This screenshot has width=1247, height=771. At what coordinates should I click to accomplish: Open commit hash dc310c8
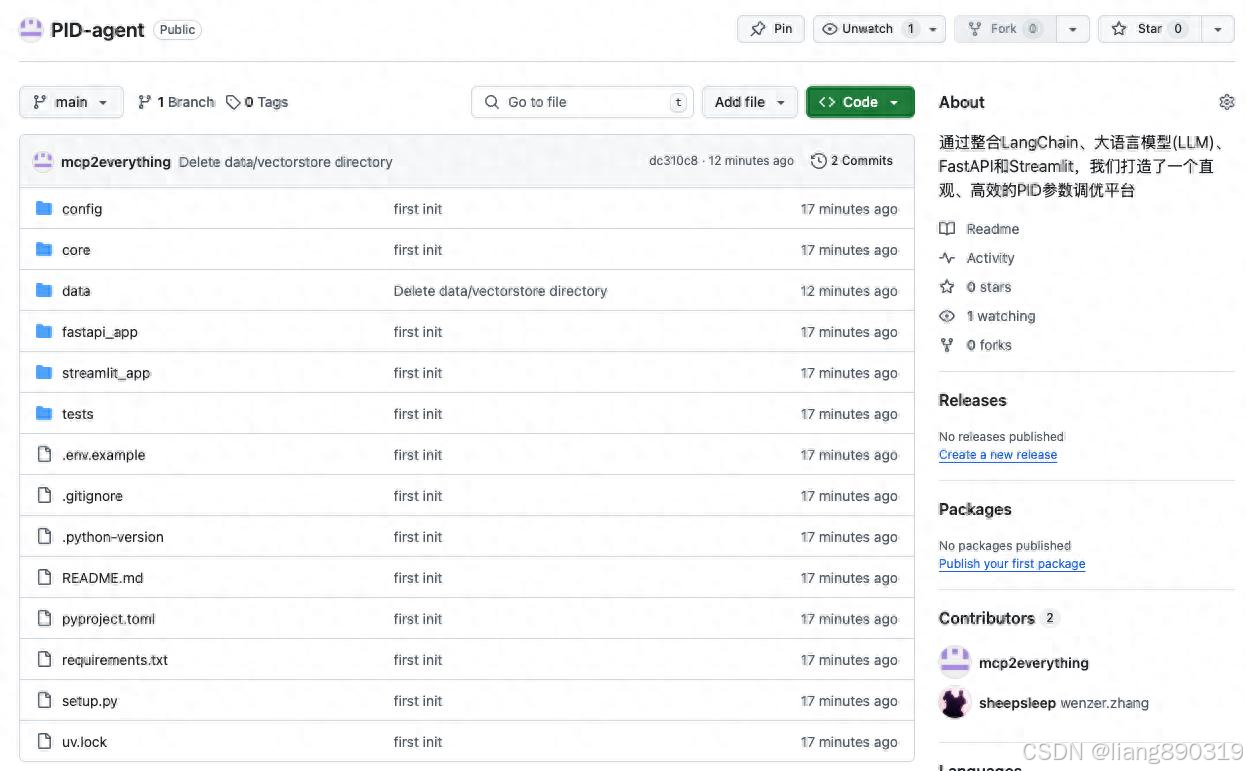[673, 161]
